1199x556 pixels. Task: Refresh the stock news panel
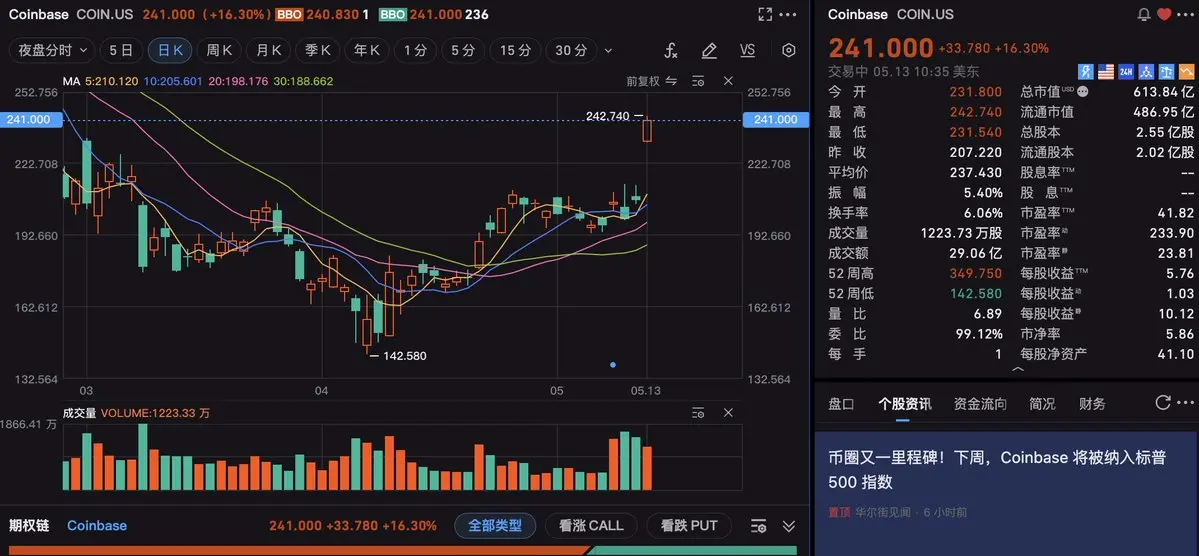[x=1163, y=403]
